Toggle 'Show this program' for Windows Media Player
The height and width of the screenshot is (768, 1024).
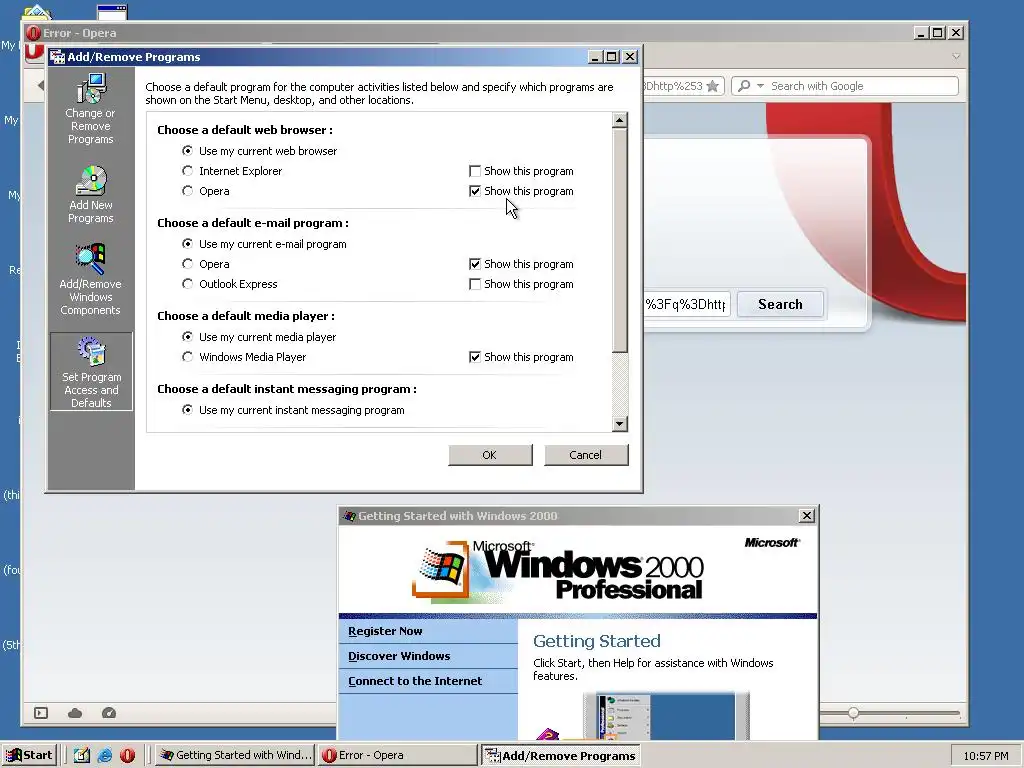tap(475, 357)
